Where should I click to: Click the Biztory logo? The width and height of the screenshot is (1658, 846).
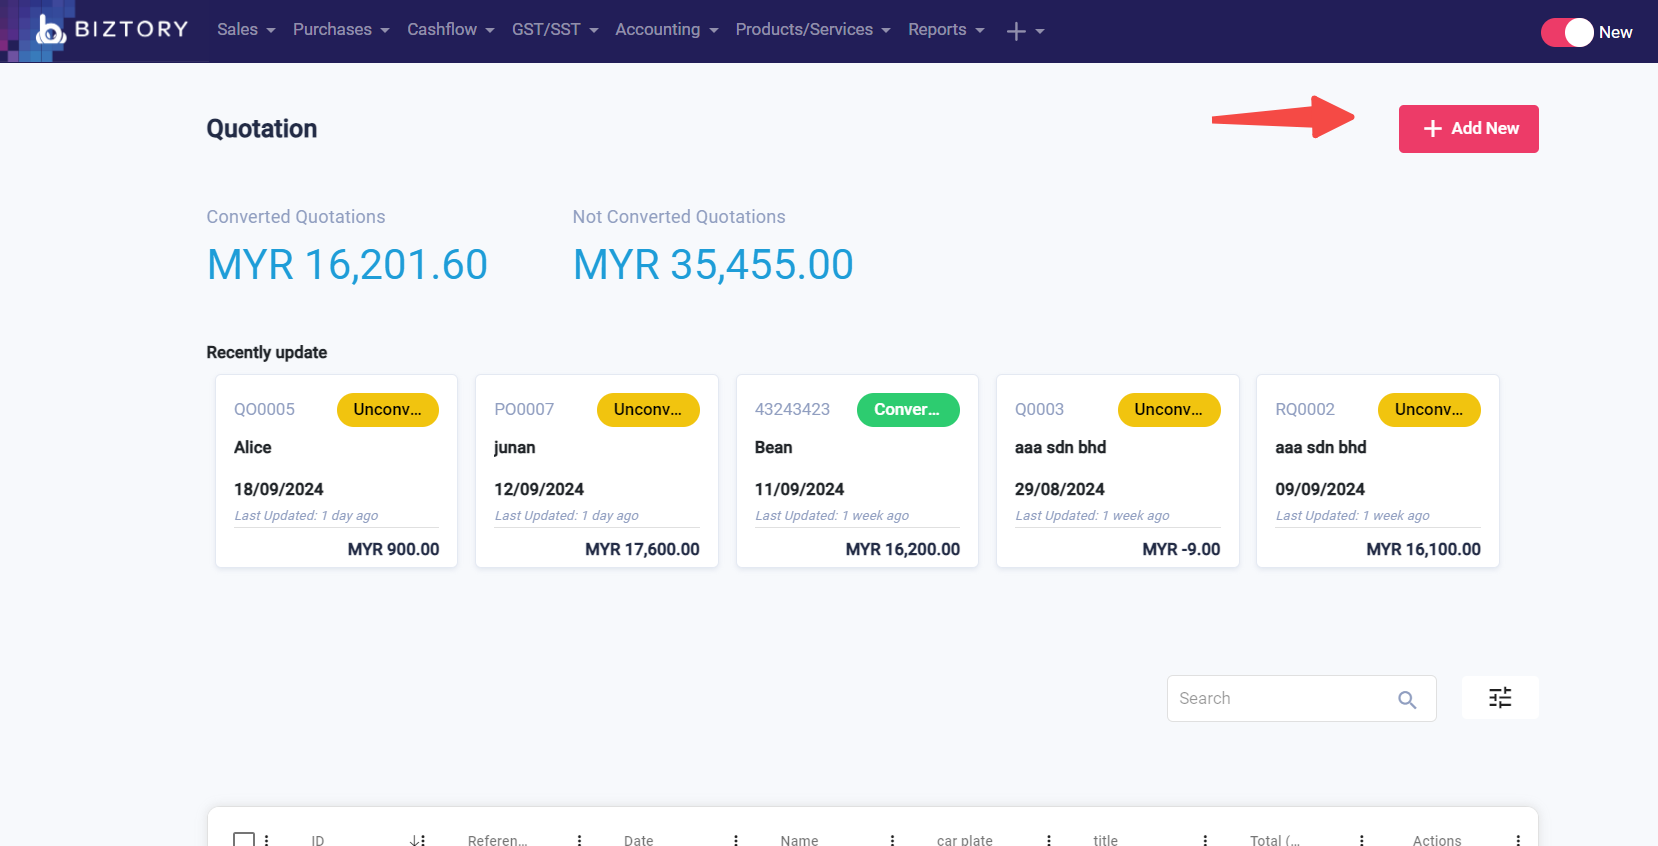click(x=112, y=29)
